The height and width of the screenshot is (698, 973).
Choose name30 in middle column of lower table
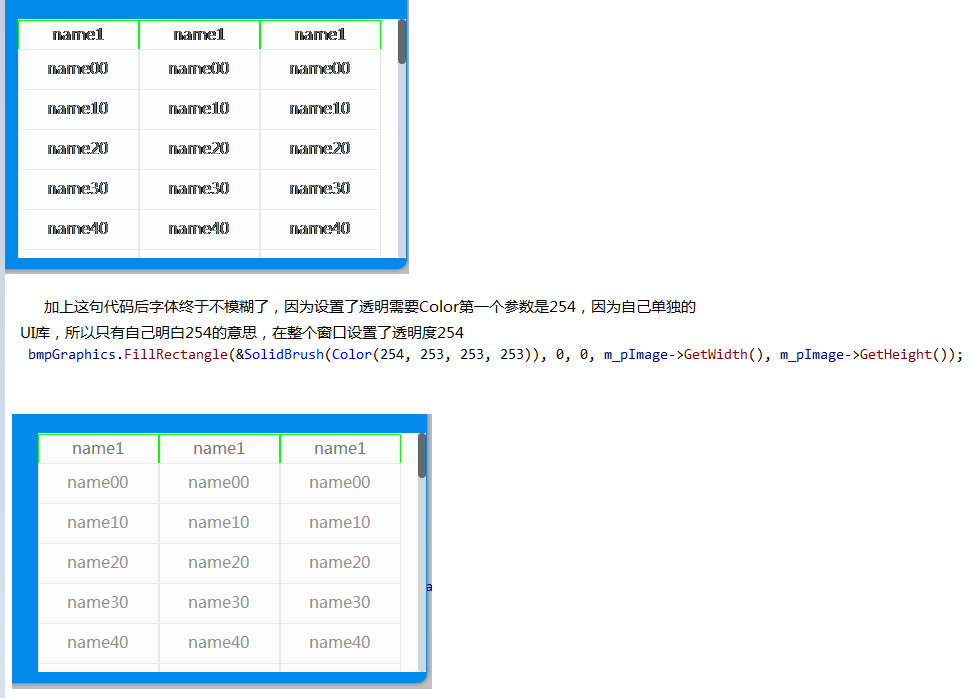(219, 602)
